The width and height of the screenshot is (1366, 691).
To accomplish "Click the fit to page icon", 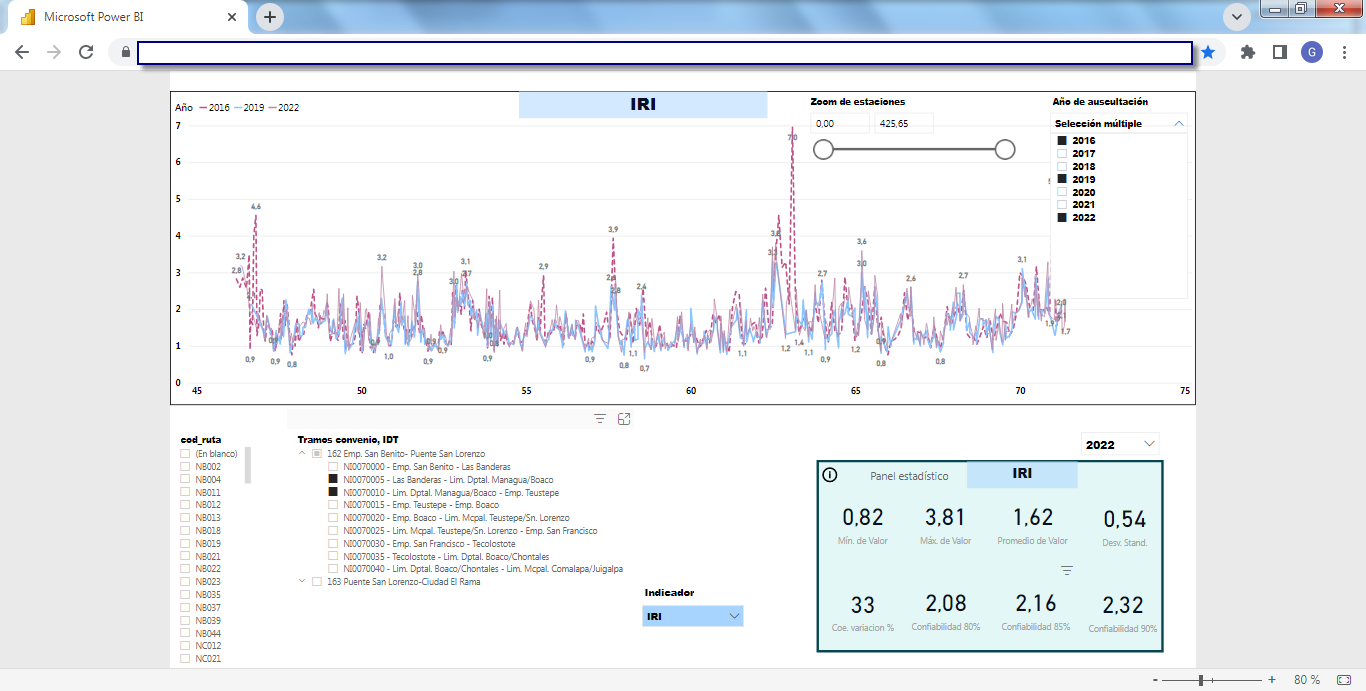I will point(1343,680).
